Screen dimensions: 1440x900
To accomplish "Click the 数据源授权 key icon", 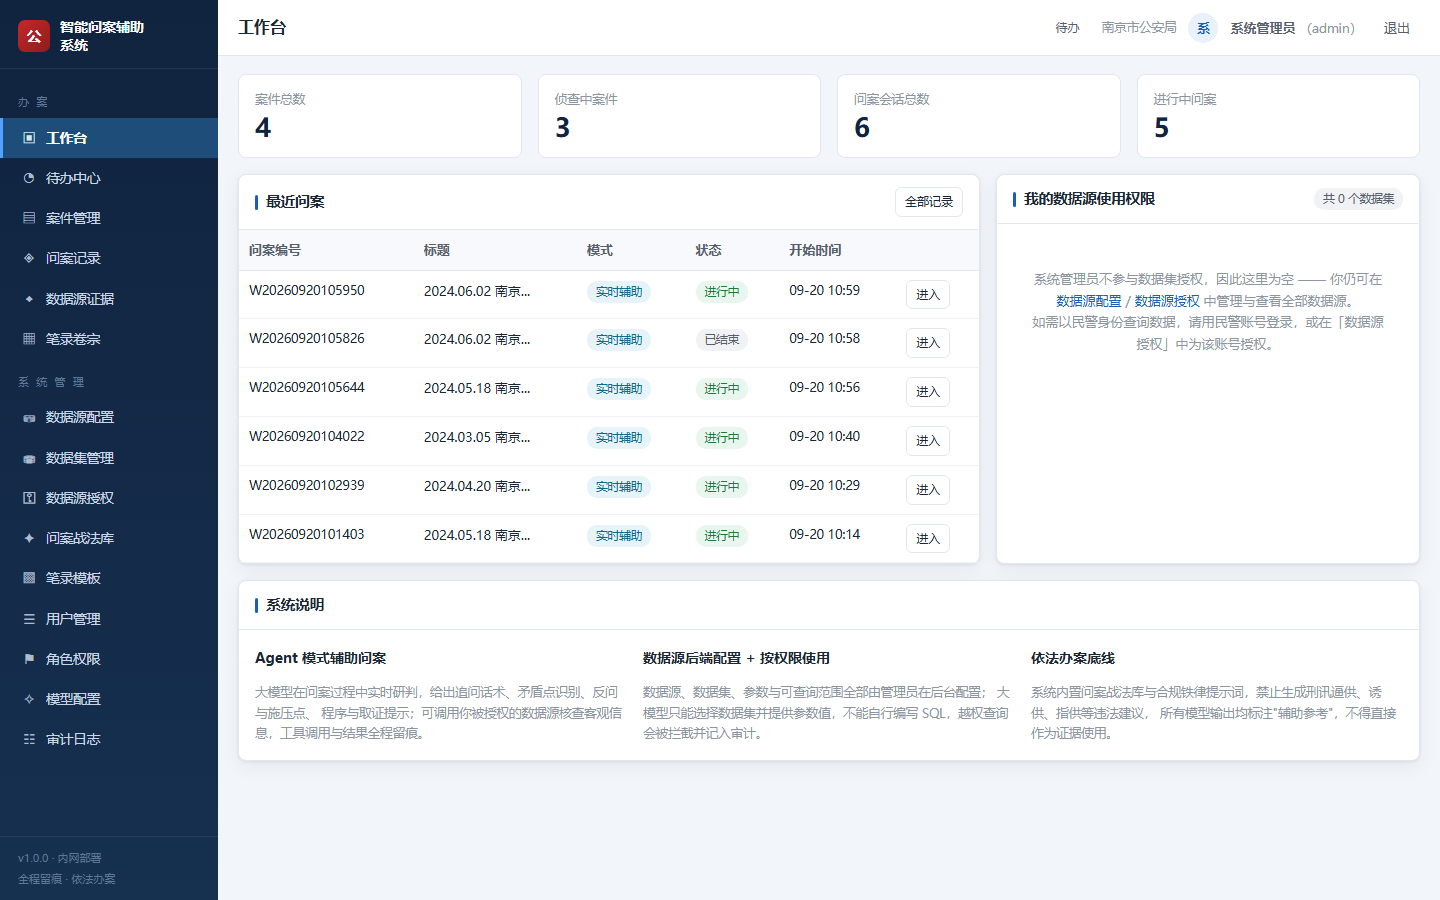I will [29, 498].
